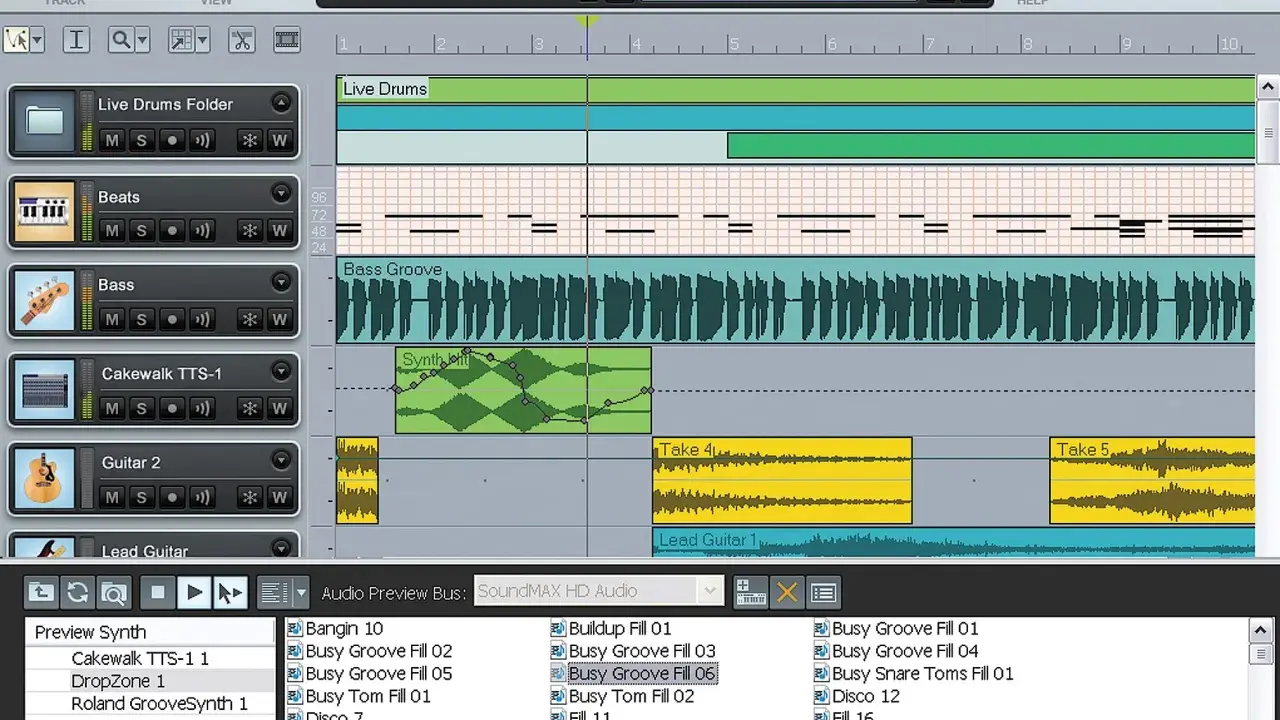Open browser views dropdown arrow
Screen dimensions: 1280x720
click(301, 592)
